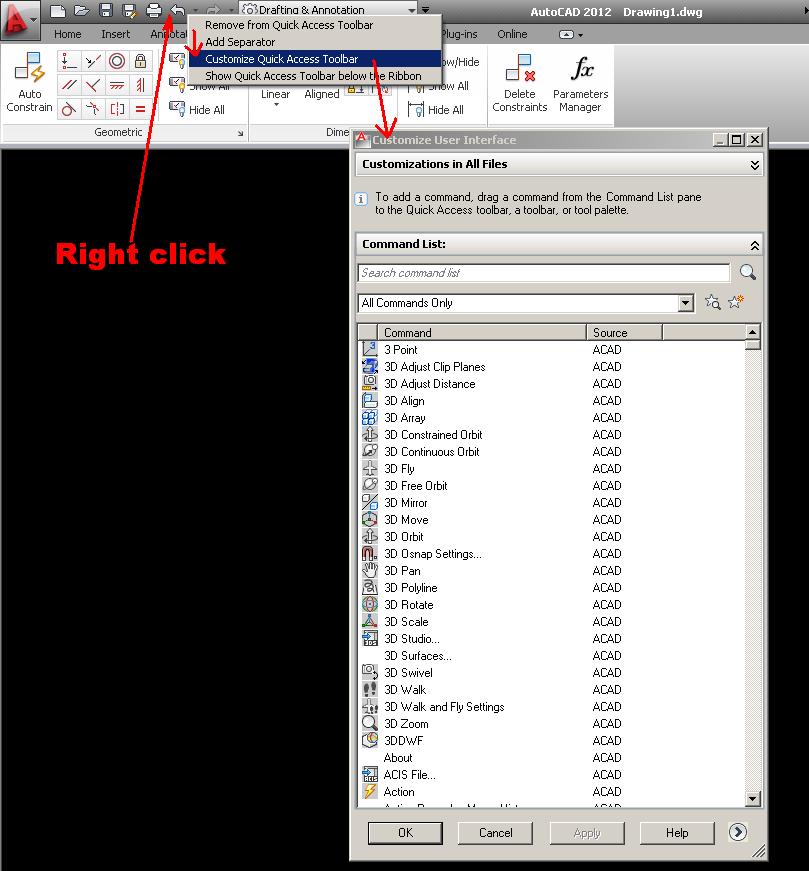Choose Show Quick Access Toolbar below the Ribbon

[313, 76]
